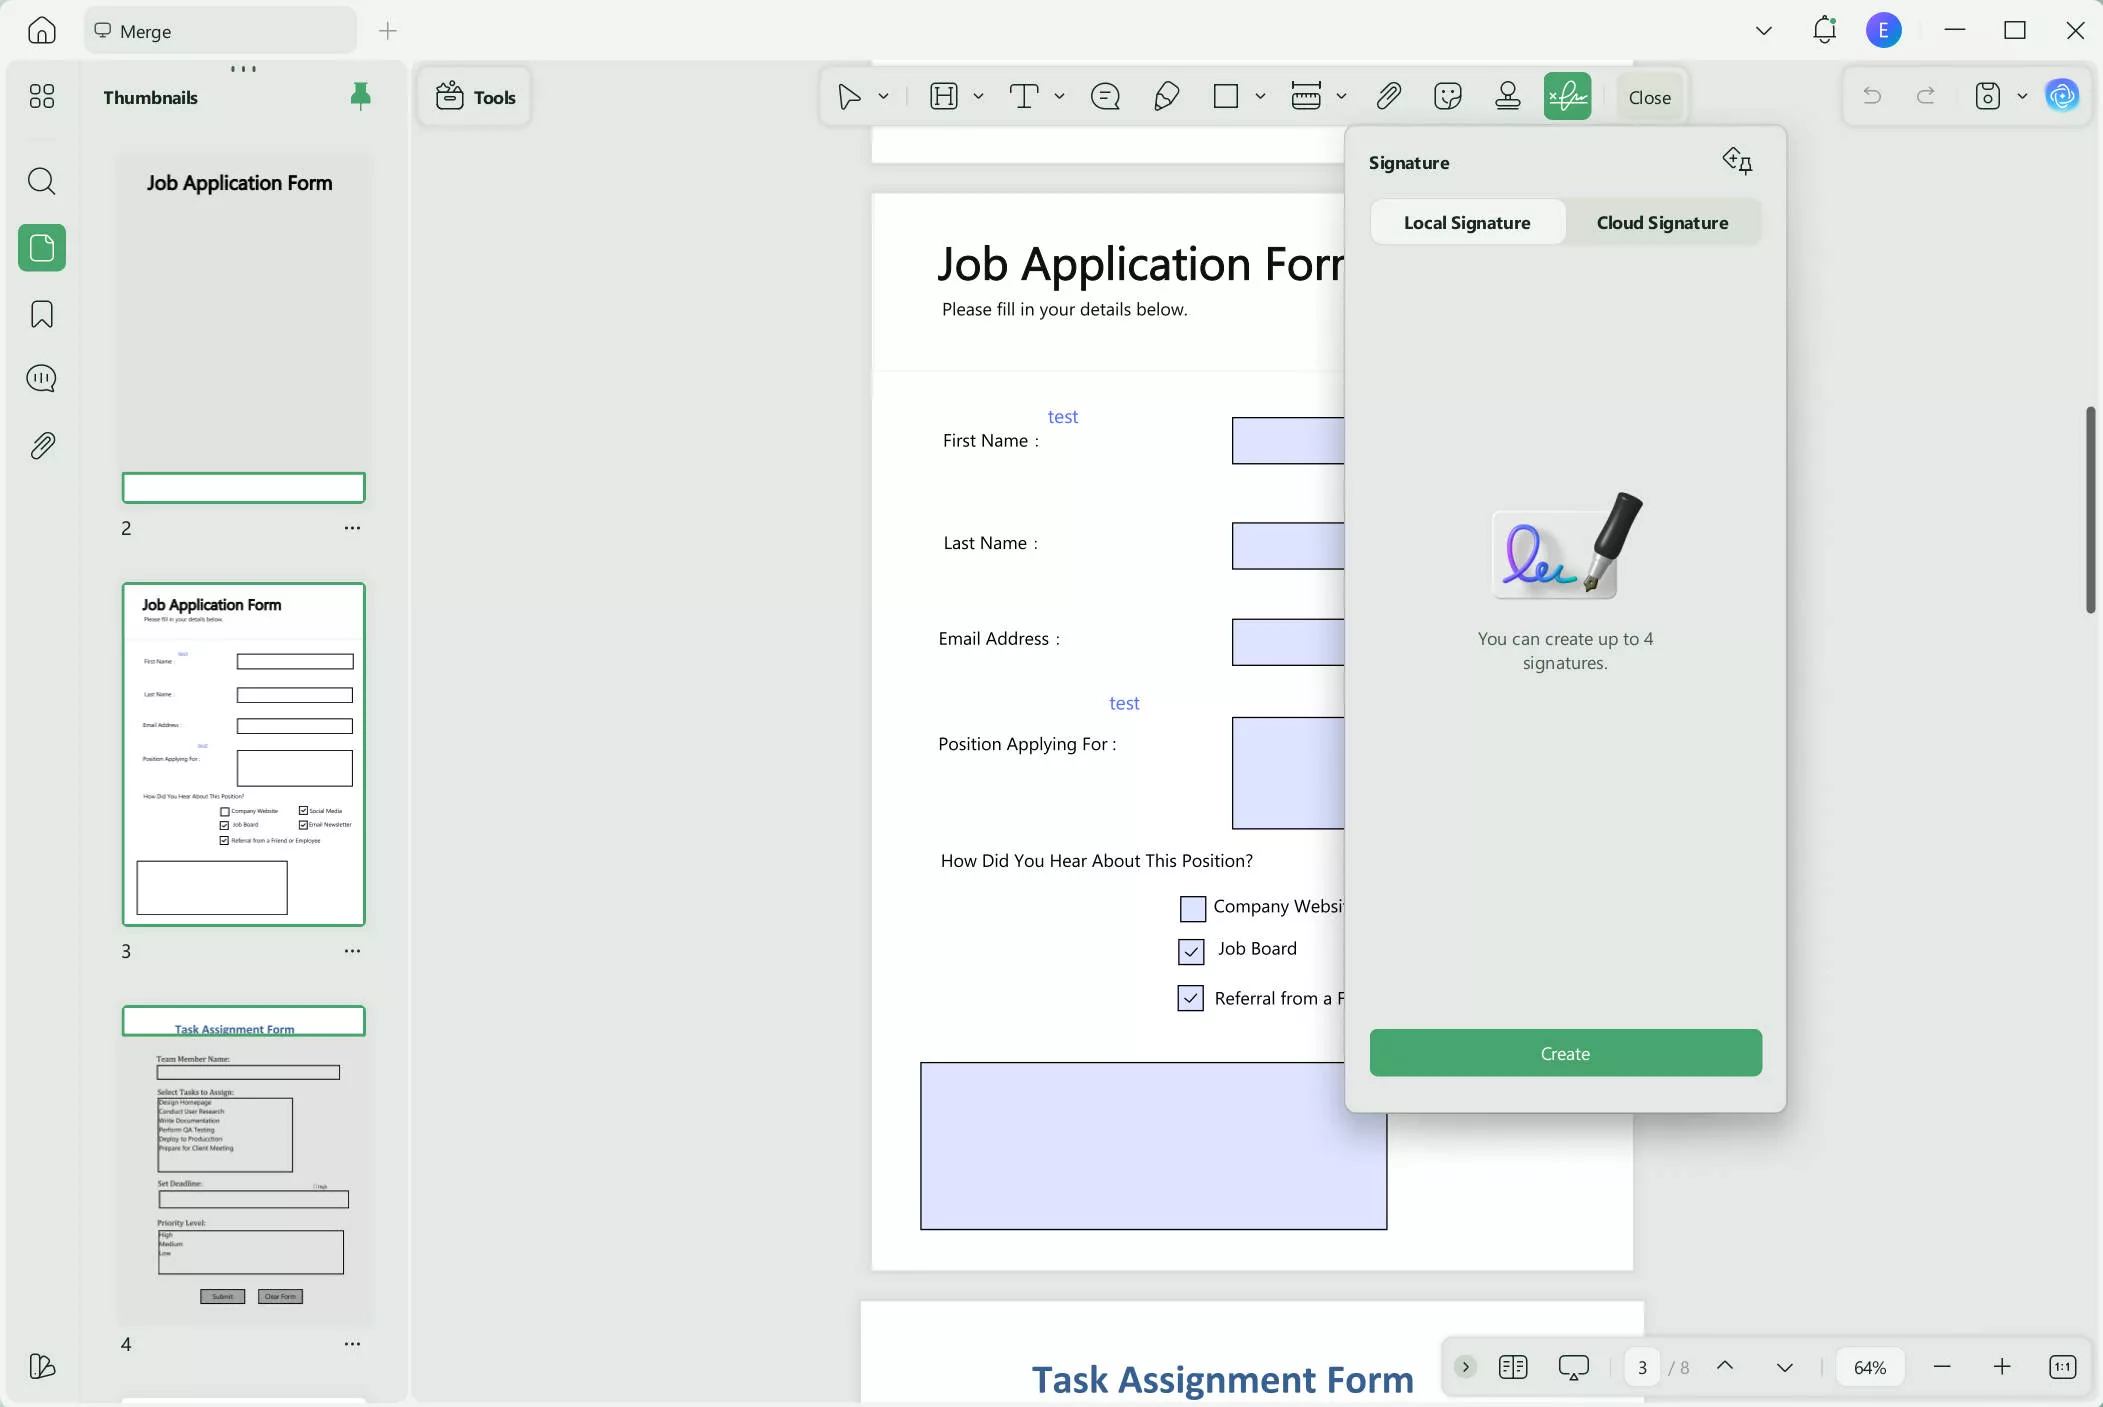Open the Signature tool in toolbar
Viewport: 2103px width, 1407px height.
[1566, 97]
